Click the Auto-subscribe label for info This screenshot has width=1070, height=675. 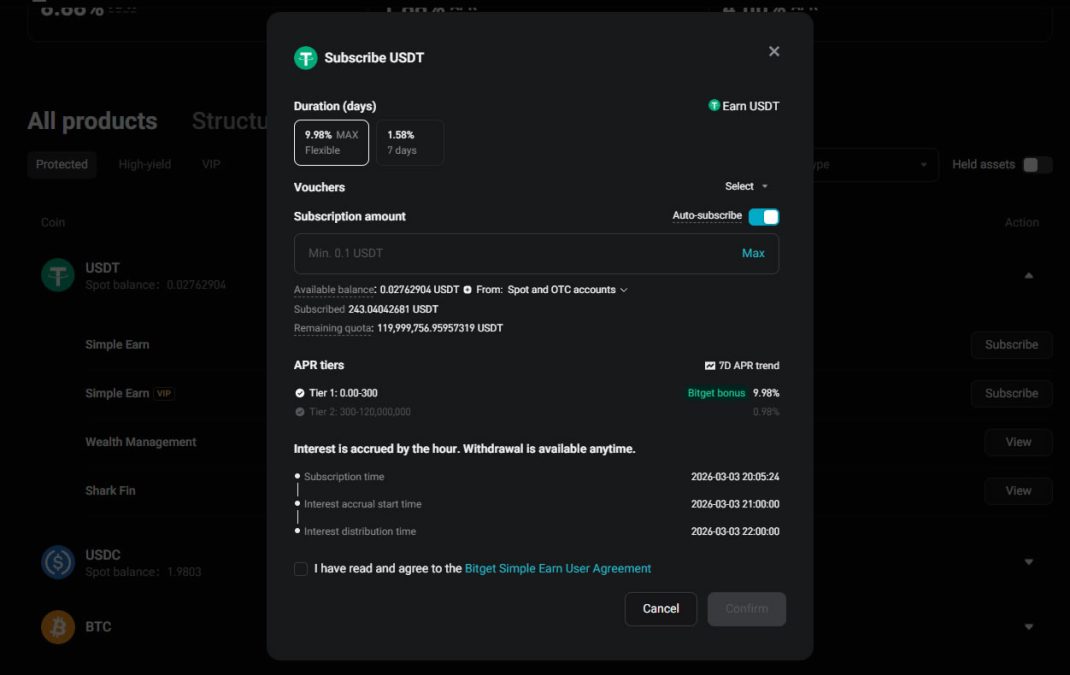[x=707, y=216]
